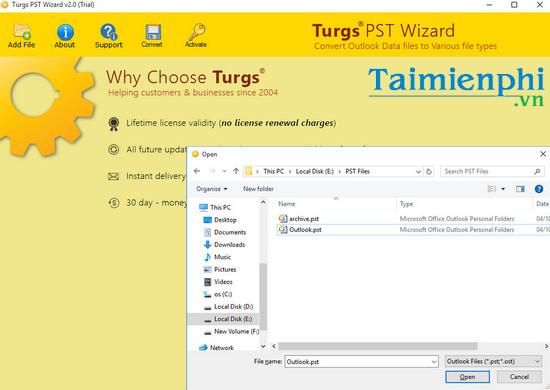Click navigation tree scroll up arrow
The height and width of the screenshot is (390, 550).
click(x=263, y=202)
